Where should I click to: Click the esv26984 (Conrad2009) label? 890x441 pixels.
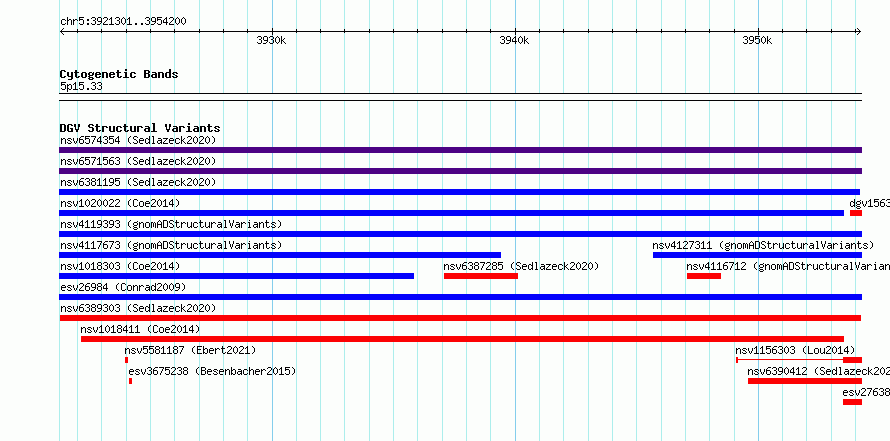(123, 287)
